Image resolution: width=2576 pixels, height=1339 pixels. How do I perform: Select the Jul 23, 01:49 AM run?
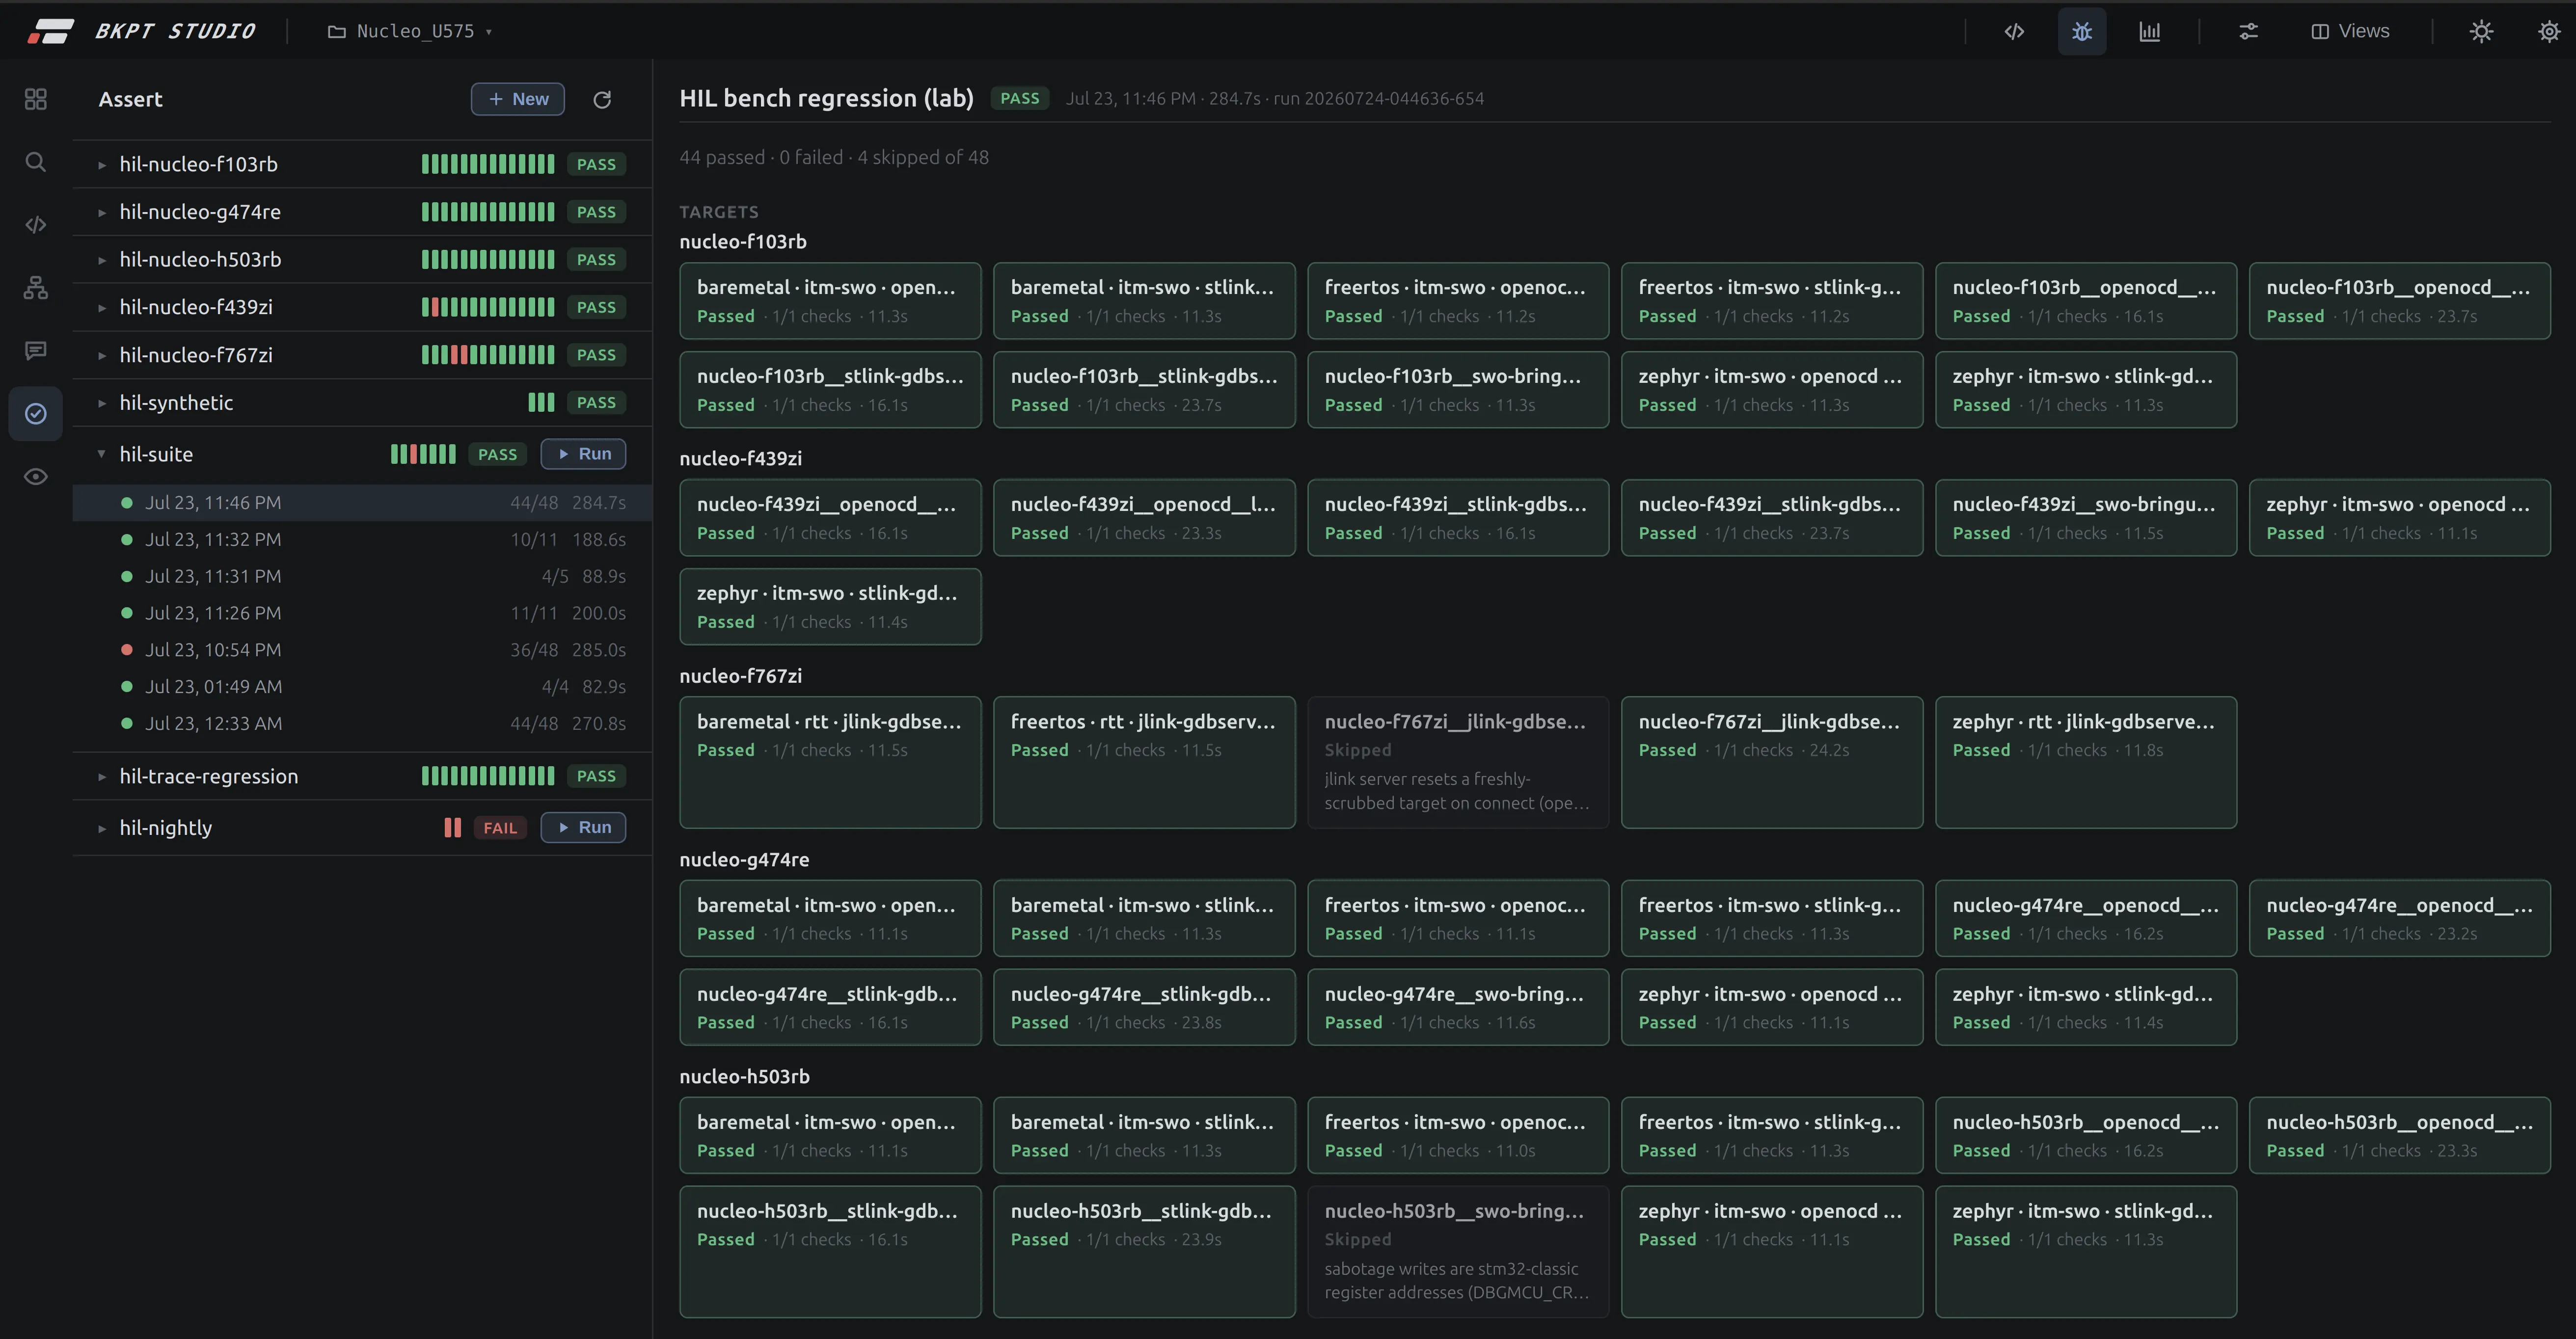[362, 687]
